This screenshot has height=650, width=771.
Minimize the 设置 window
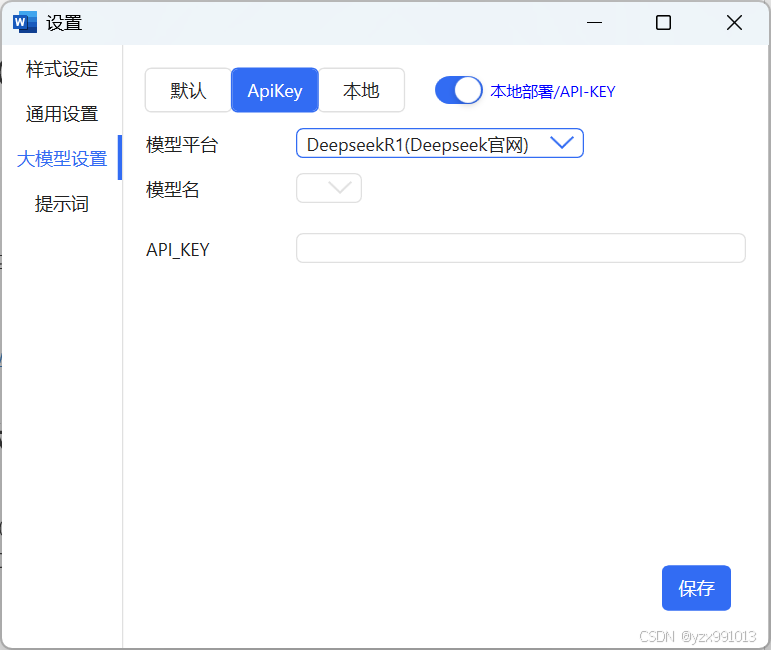(594, 23)
